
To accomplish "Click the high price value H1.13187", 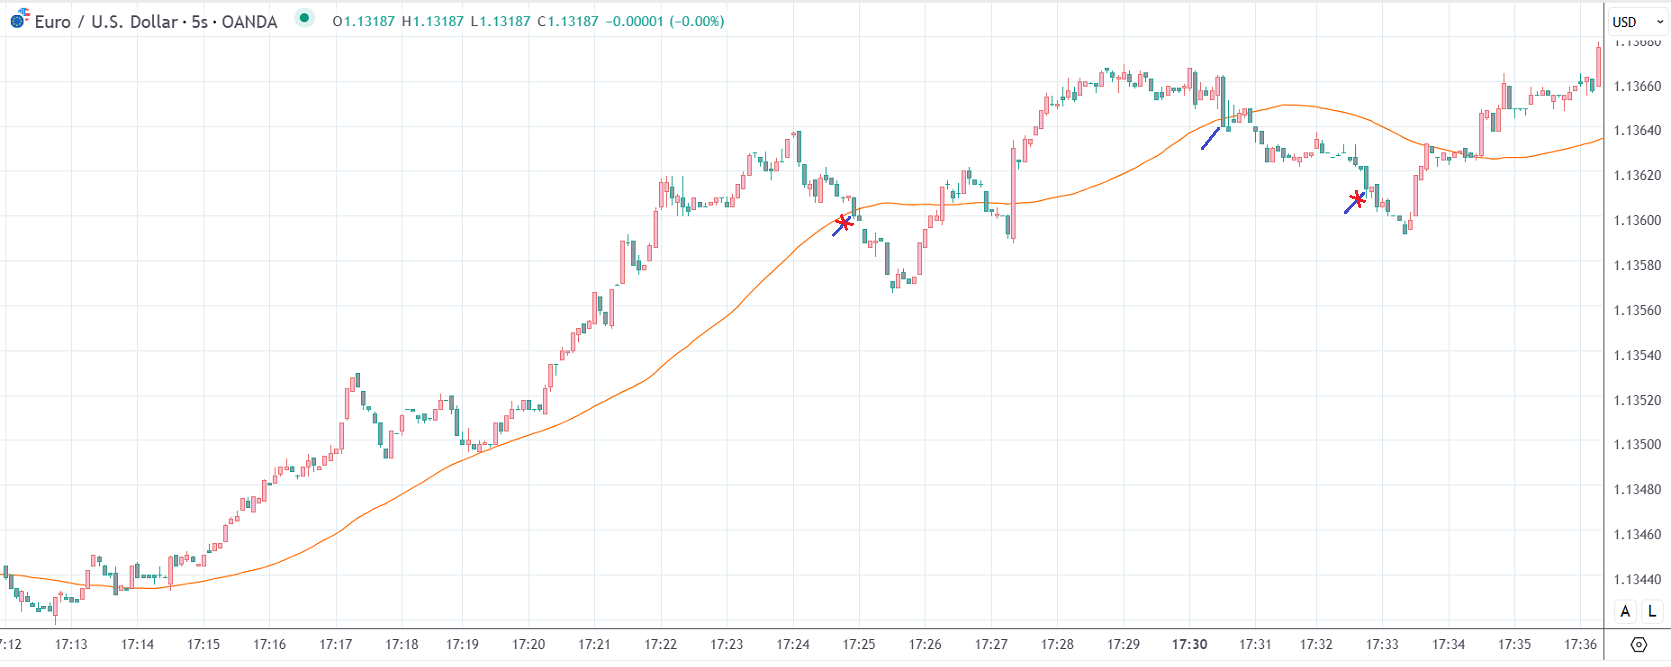I will (x=432, y=21).
